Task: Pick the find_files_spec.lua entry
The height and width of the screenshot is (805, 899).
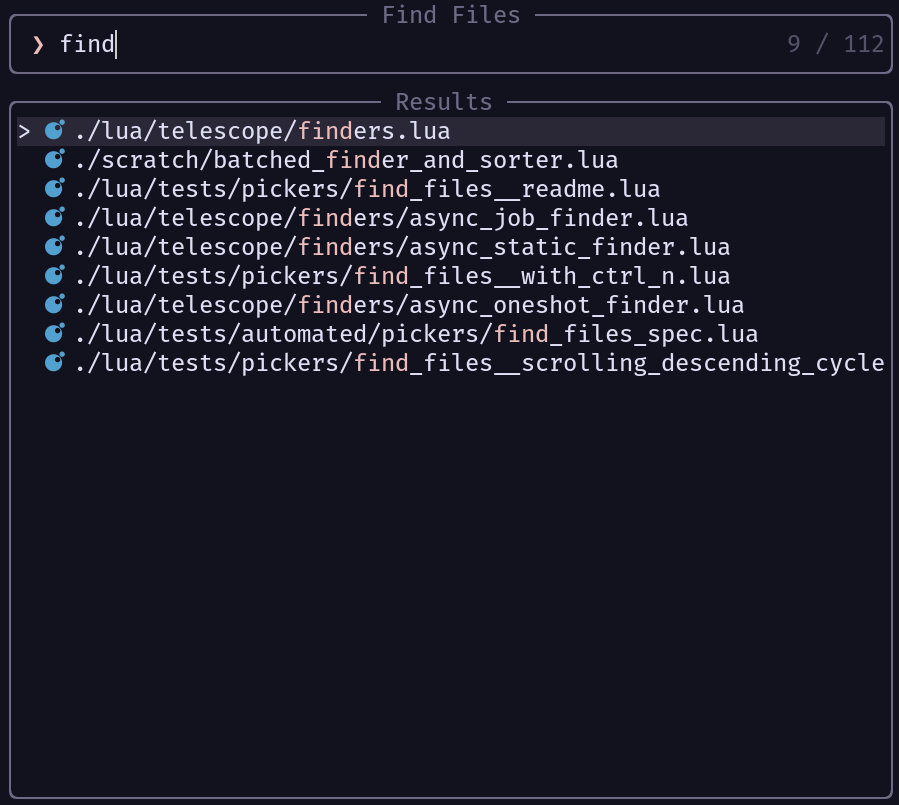Action: pyautogui.click(x=451, y=334)
